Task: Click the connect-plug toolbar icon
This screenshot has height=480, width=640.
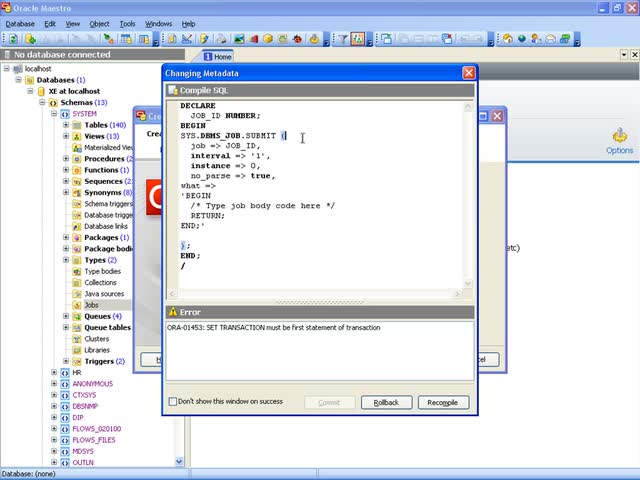Action: click(x=109, y=39)
